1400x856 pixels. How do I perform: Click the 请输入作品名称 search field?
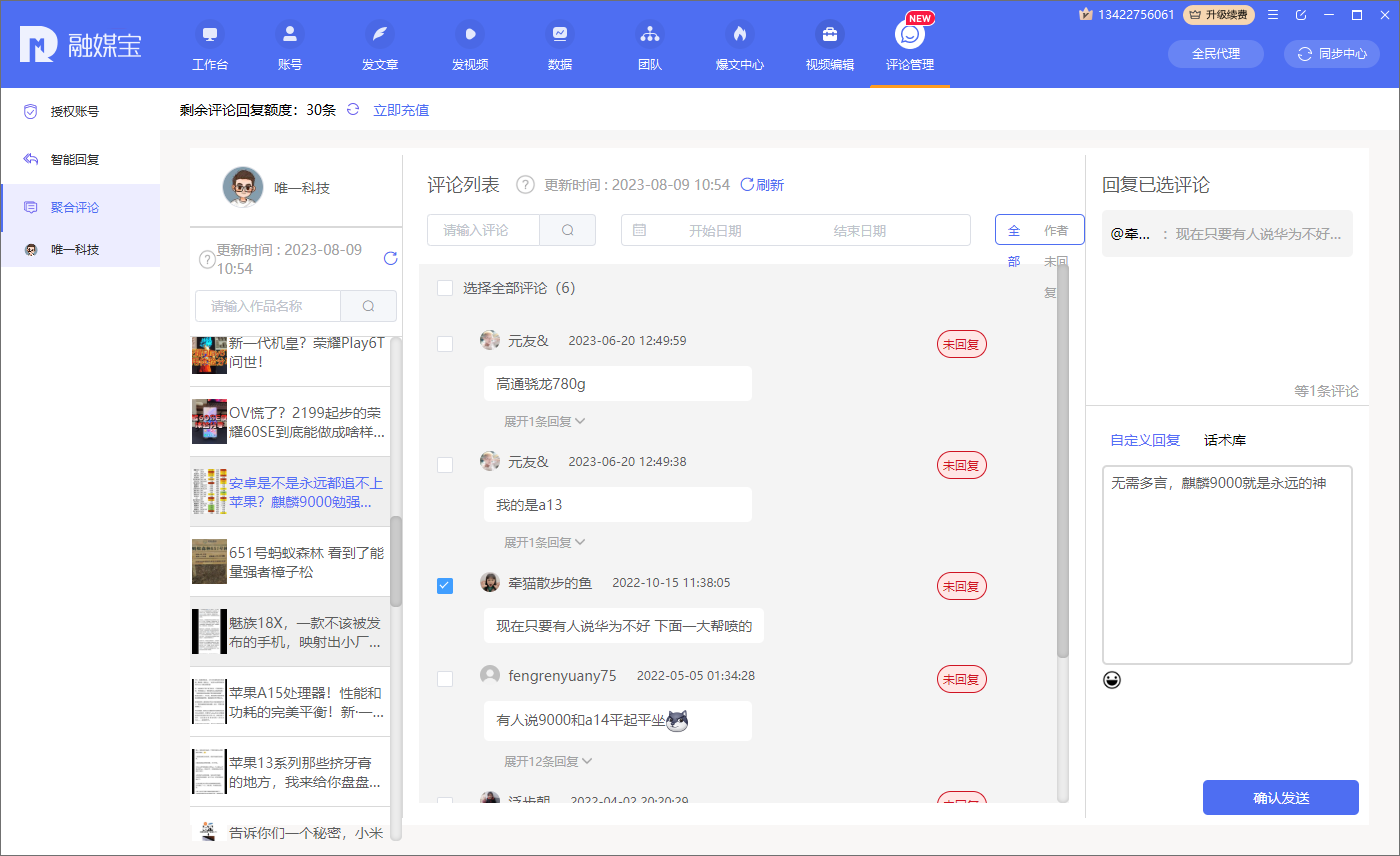[x=268, y=306]
